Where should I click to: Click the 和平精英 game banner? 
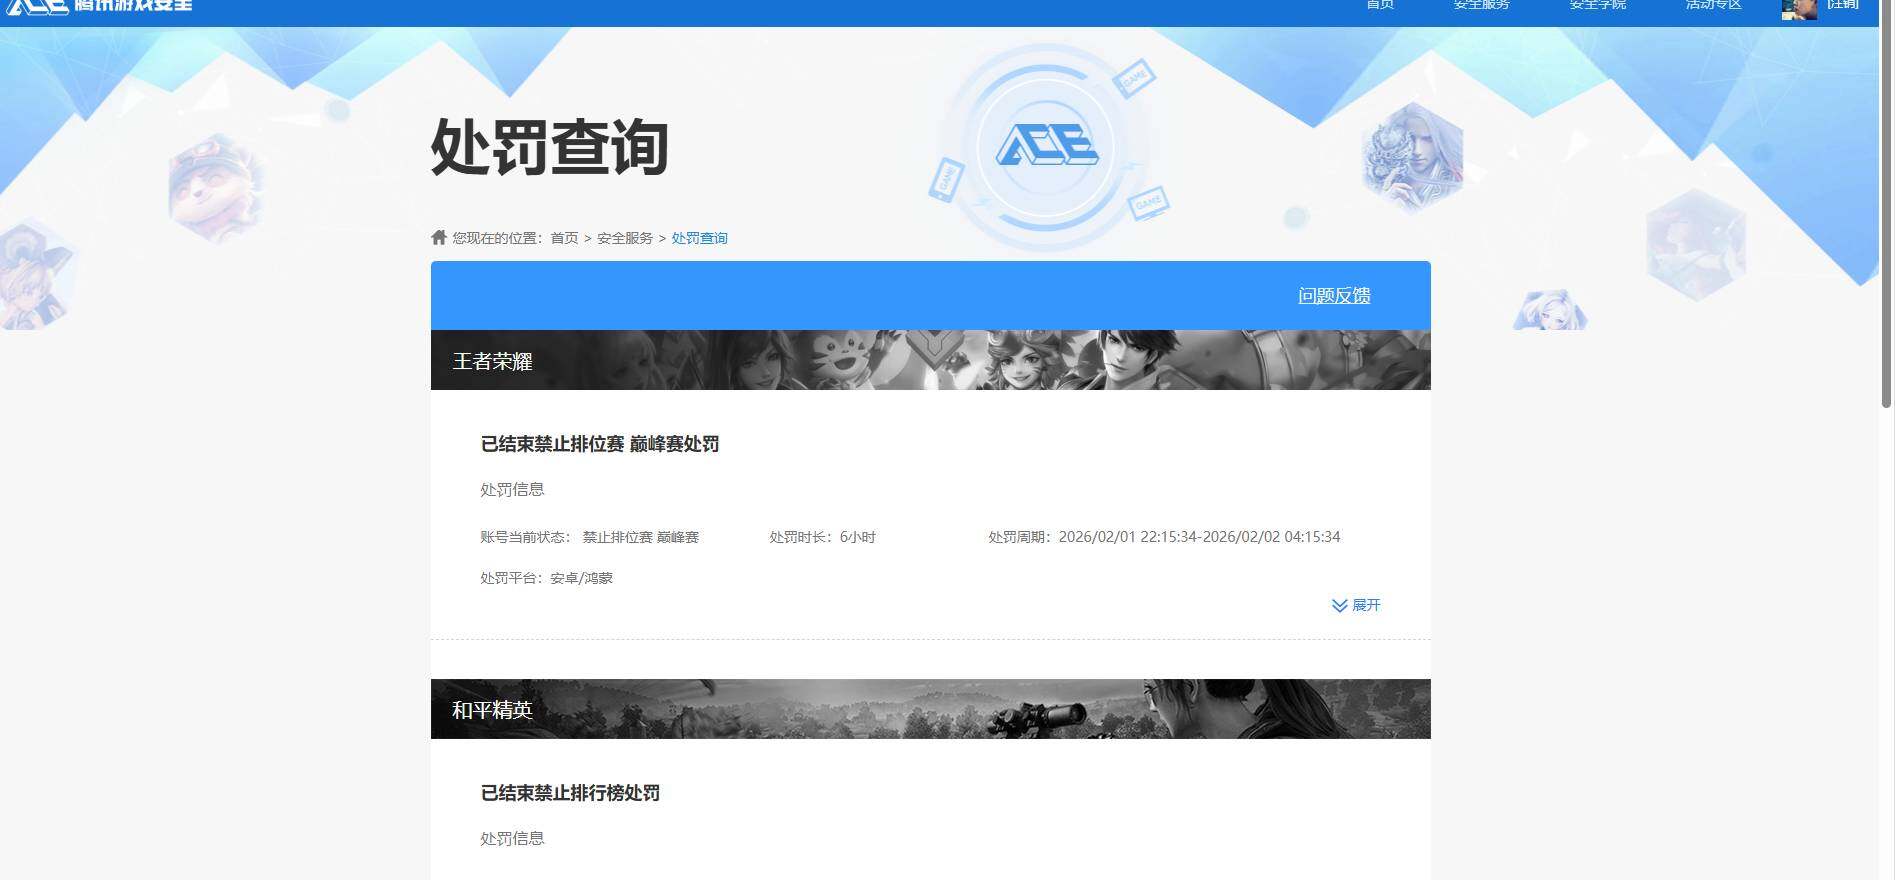[x=930, y=709]
